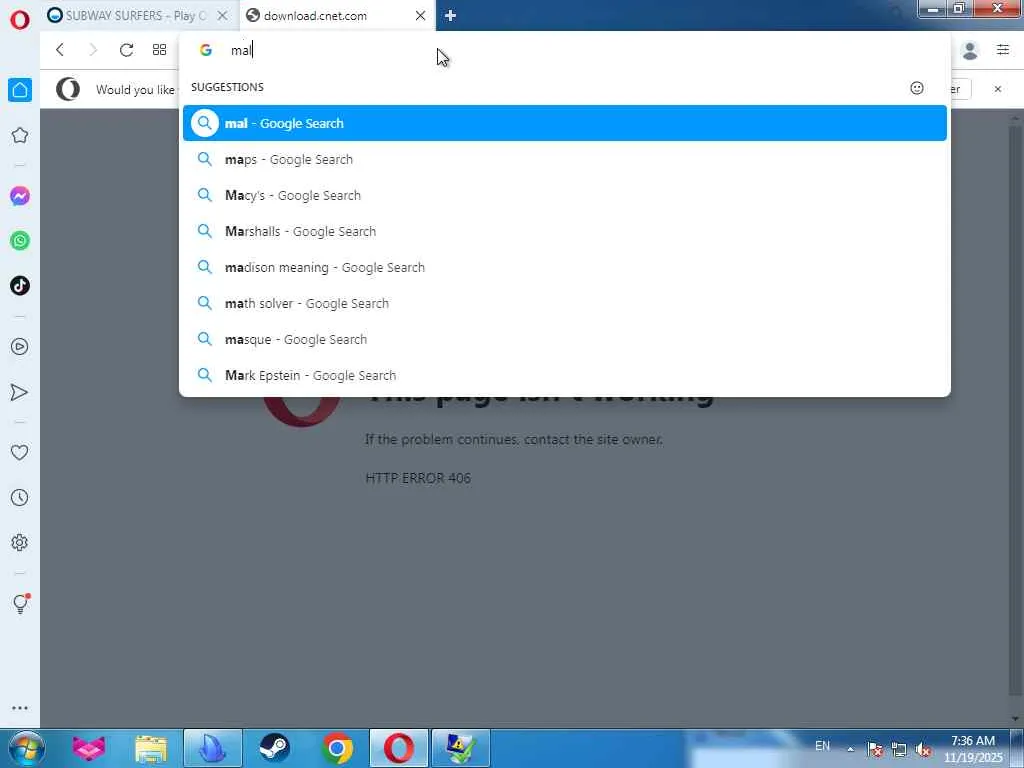Open Aria star icon in sidebar
This screenshot has height=768, width=1024.
[x=20, y=135]
